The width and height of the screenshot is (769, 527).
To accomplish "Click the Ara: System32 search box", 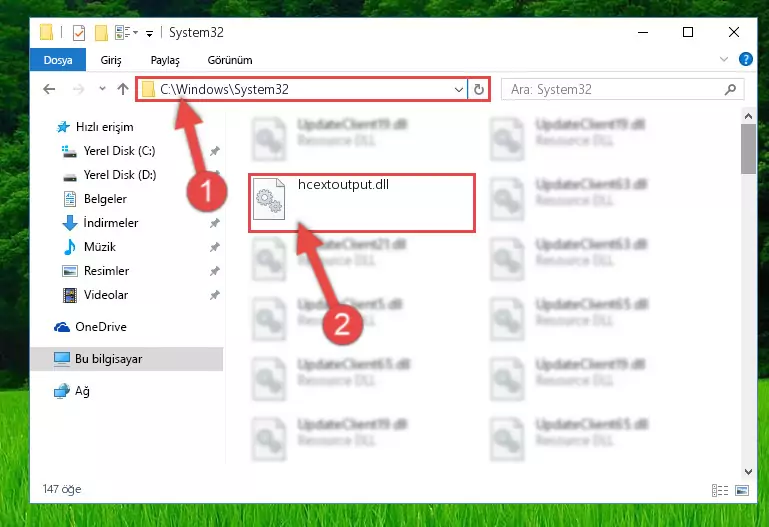I will (x=622, y=89).
